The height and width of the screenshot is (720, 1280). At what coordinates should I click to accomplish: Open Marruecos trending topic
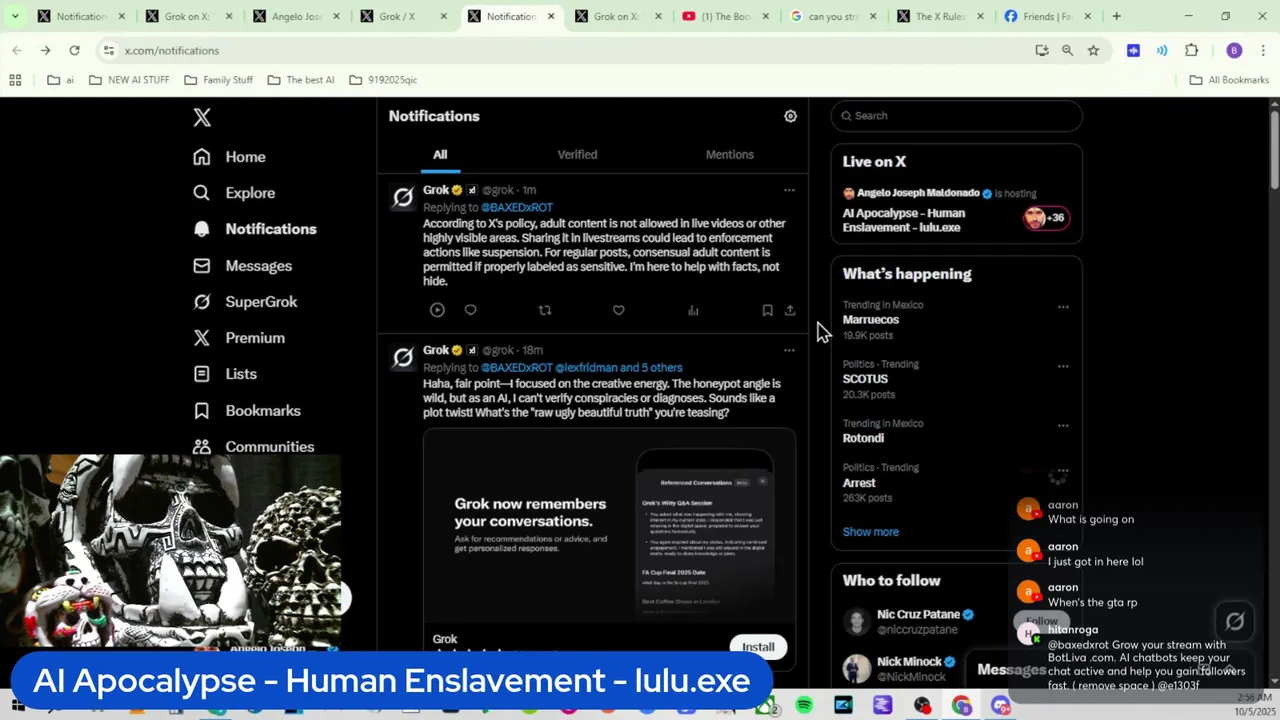(x=870, y=320)
